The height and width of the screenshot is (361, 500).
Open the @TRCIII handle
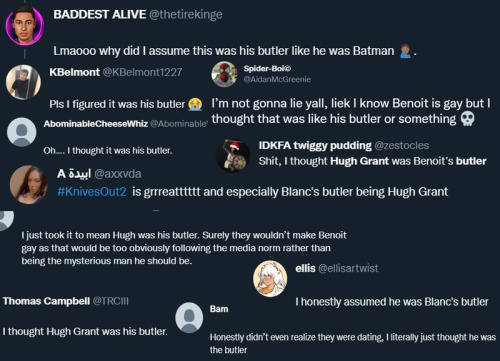tap(111, 301)
